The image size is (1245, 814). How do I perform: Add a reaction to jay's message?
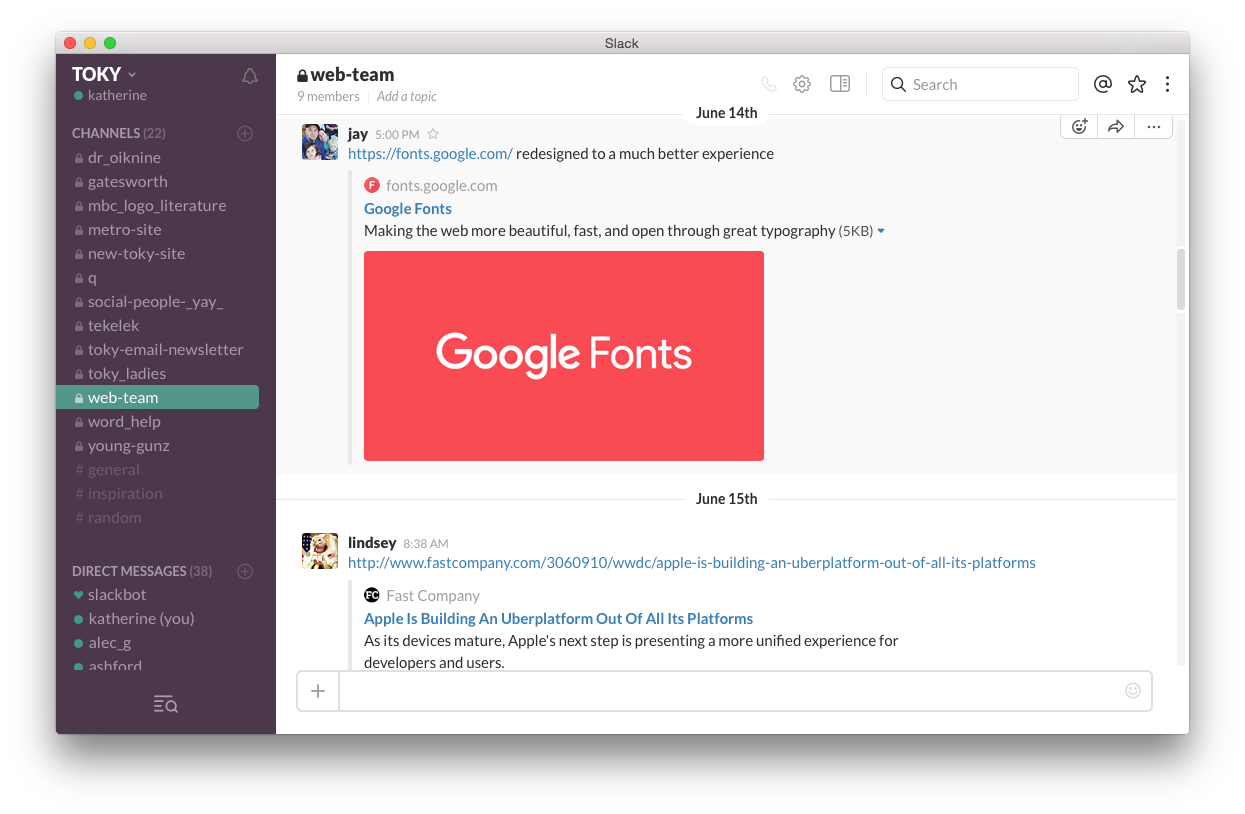click(x=1079, y=127)
